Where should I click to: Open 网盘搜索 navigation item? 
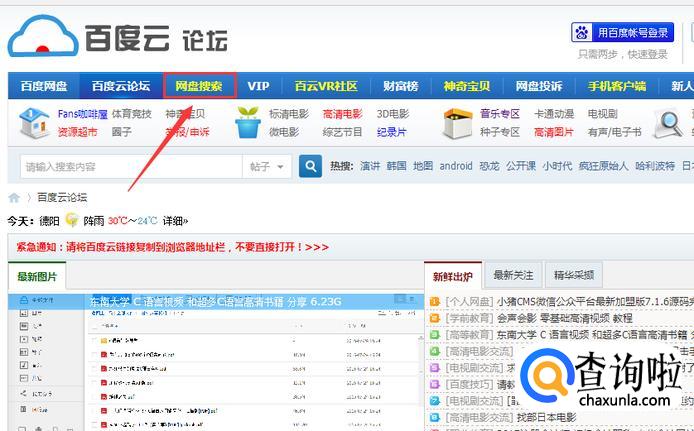[x=199, y=86]
